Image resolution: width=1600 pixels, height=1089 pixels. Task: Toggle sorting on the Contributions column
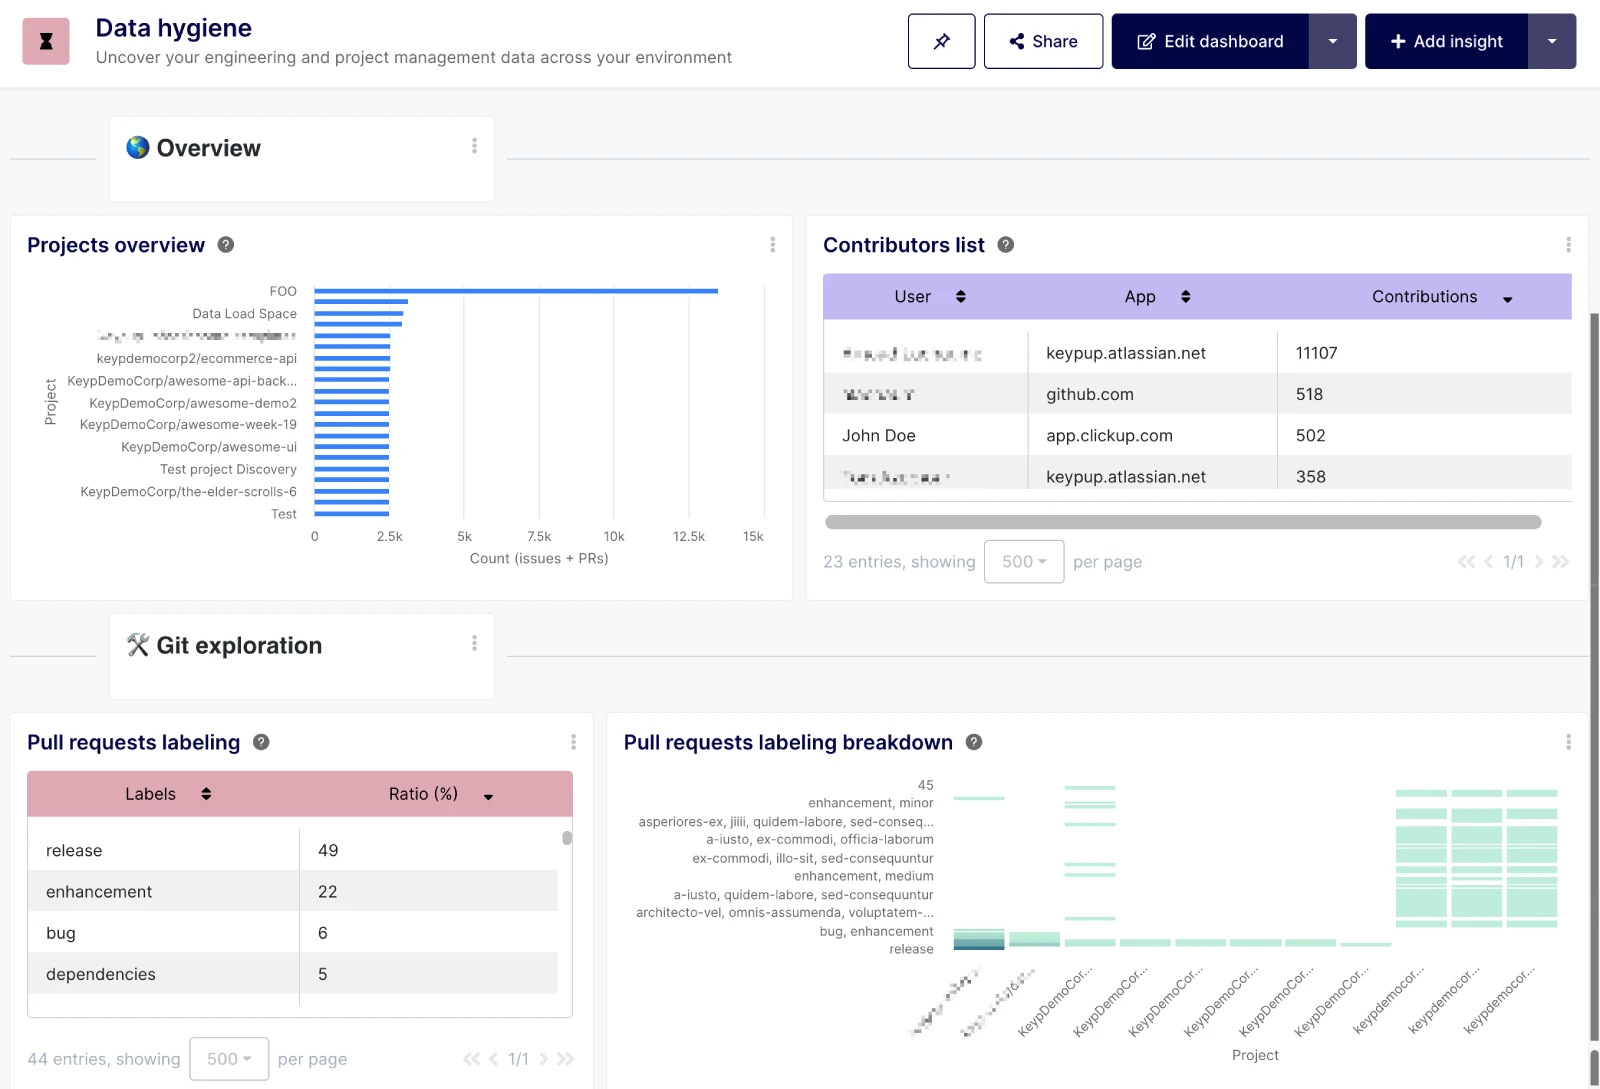(1508, 296)
